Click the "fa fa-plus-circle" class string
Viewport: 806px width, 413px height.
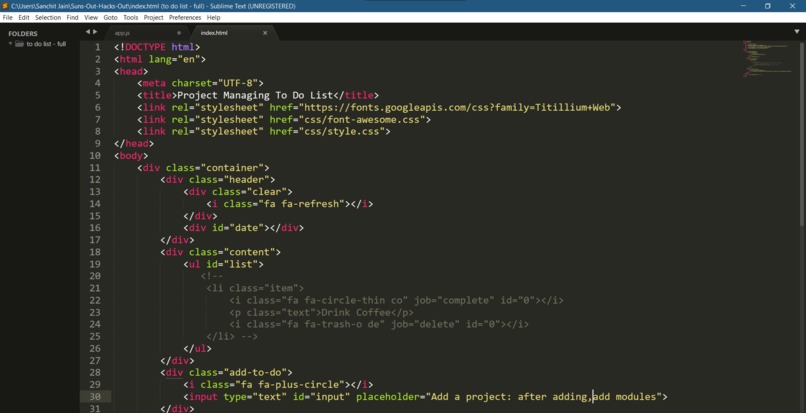pyautogui.click(x=289, y=385)
